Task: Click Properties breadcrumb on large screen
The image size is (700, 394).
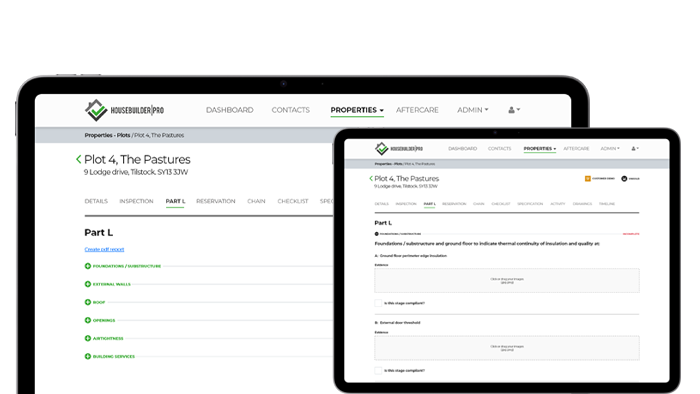Action: pyautogui.click(x=99, y=135)
